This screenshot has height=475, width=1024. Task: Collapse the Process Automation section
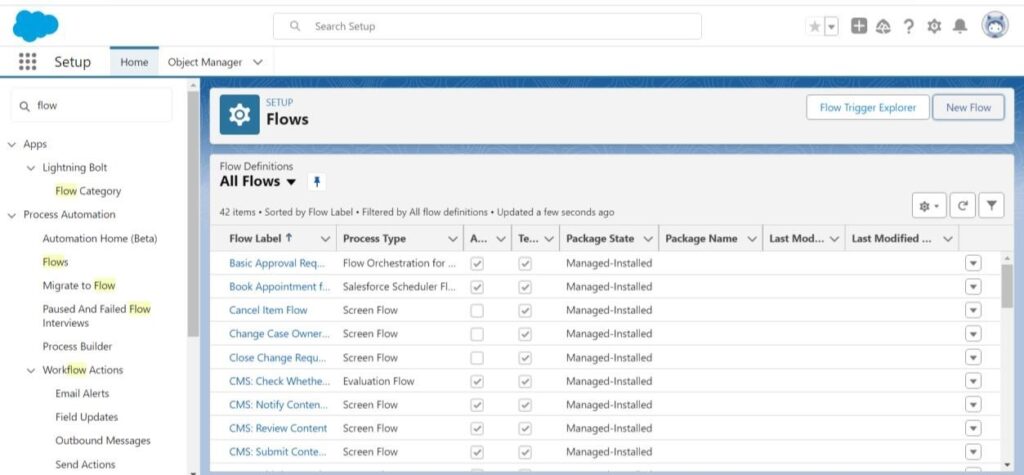12,215
